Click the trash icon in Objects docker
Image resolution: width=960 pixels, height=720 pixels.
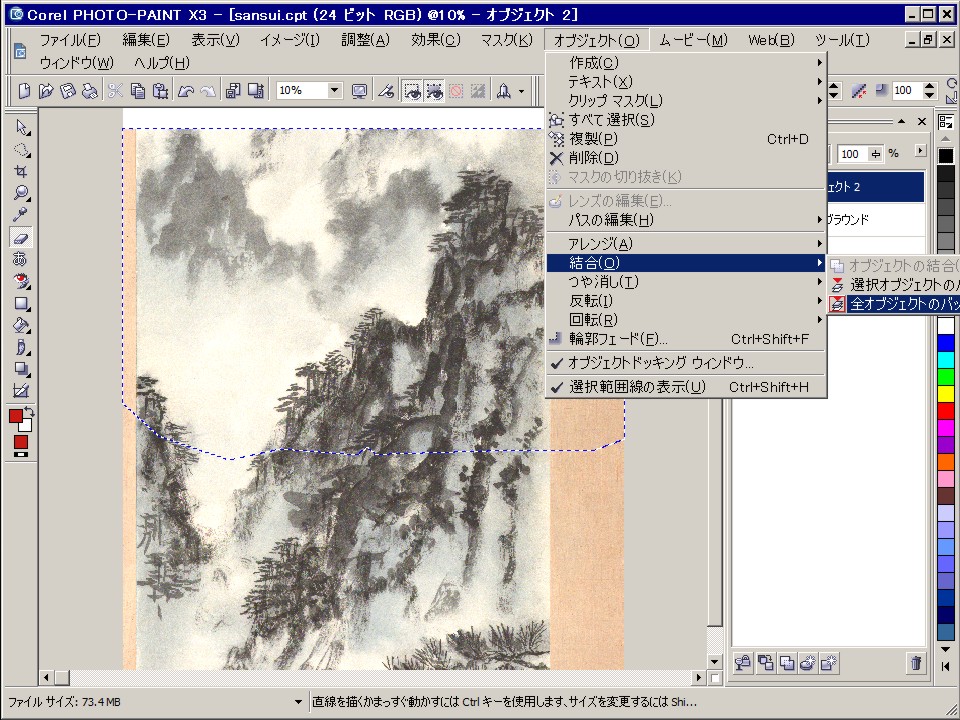pos(915,662)
